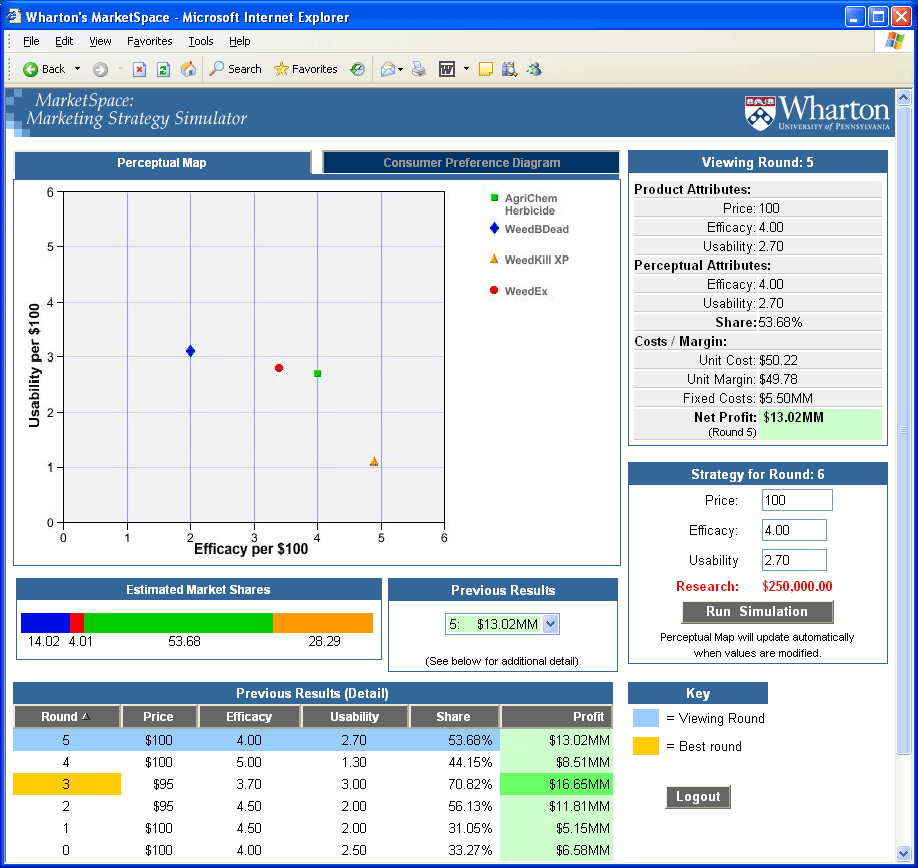Click the "$250,000.00" Research amount
The width and height of the screenshot is (918, 868).
(x=797, y=586)
